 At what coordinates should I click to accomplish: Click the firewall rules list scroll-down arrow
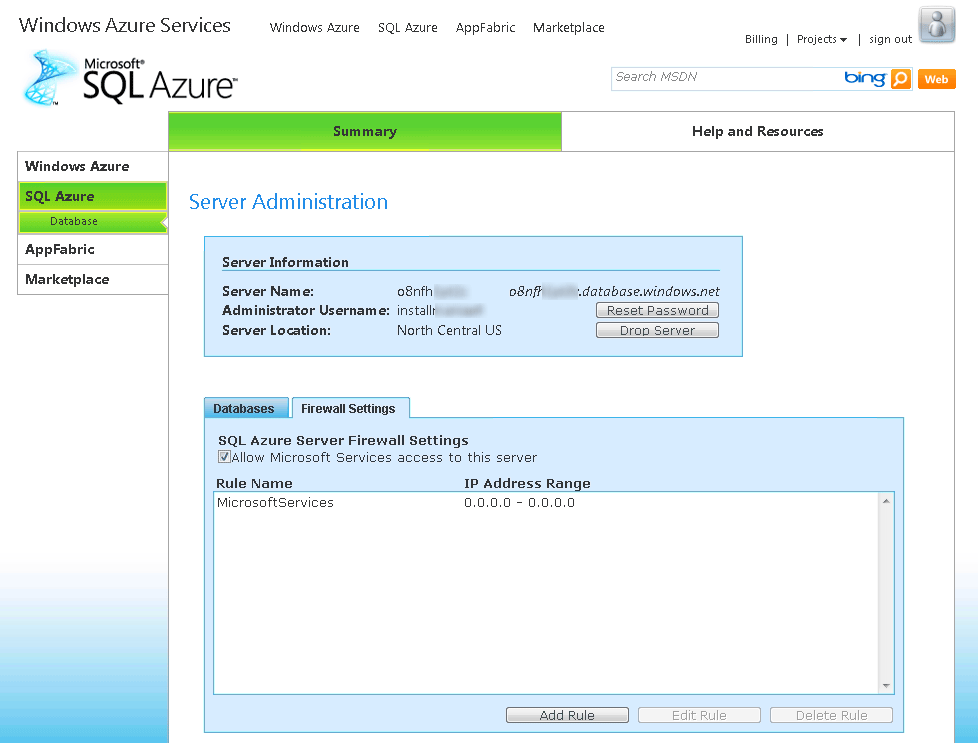click(x=886, y=686)
